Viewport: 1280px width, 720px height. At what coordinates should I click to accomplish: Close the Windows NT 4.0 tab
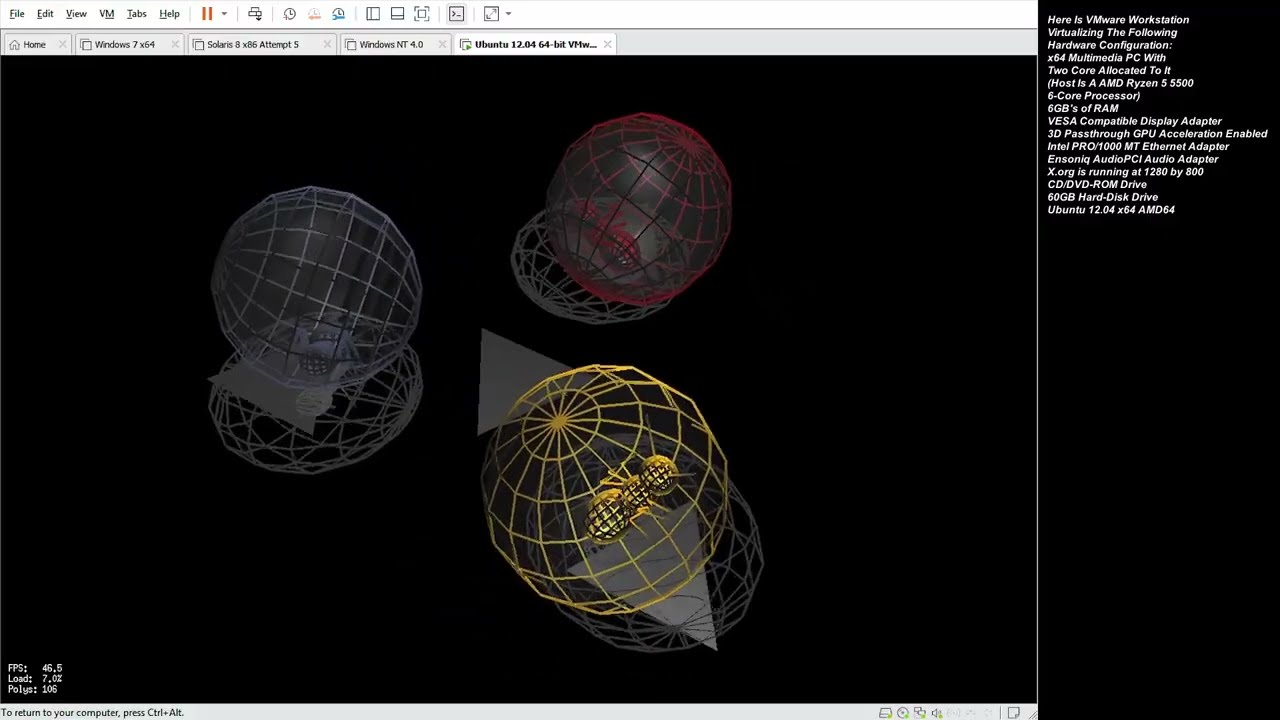click(x=442, y=44)
